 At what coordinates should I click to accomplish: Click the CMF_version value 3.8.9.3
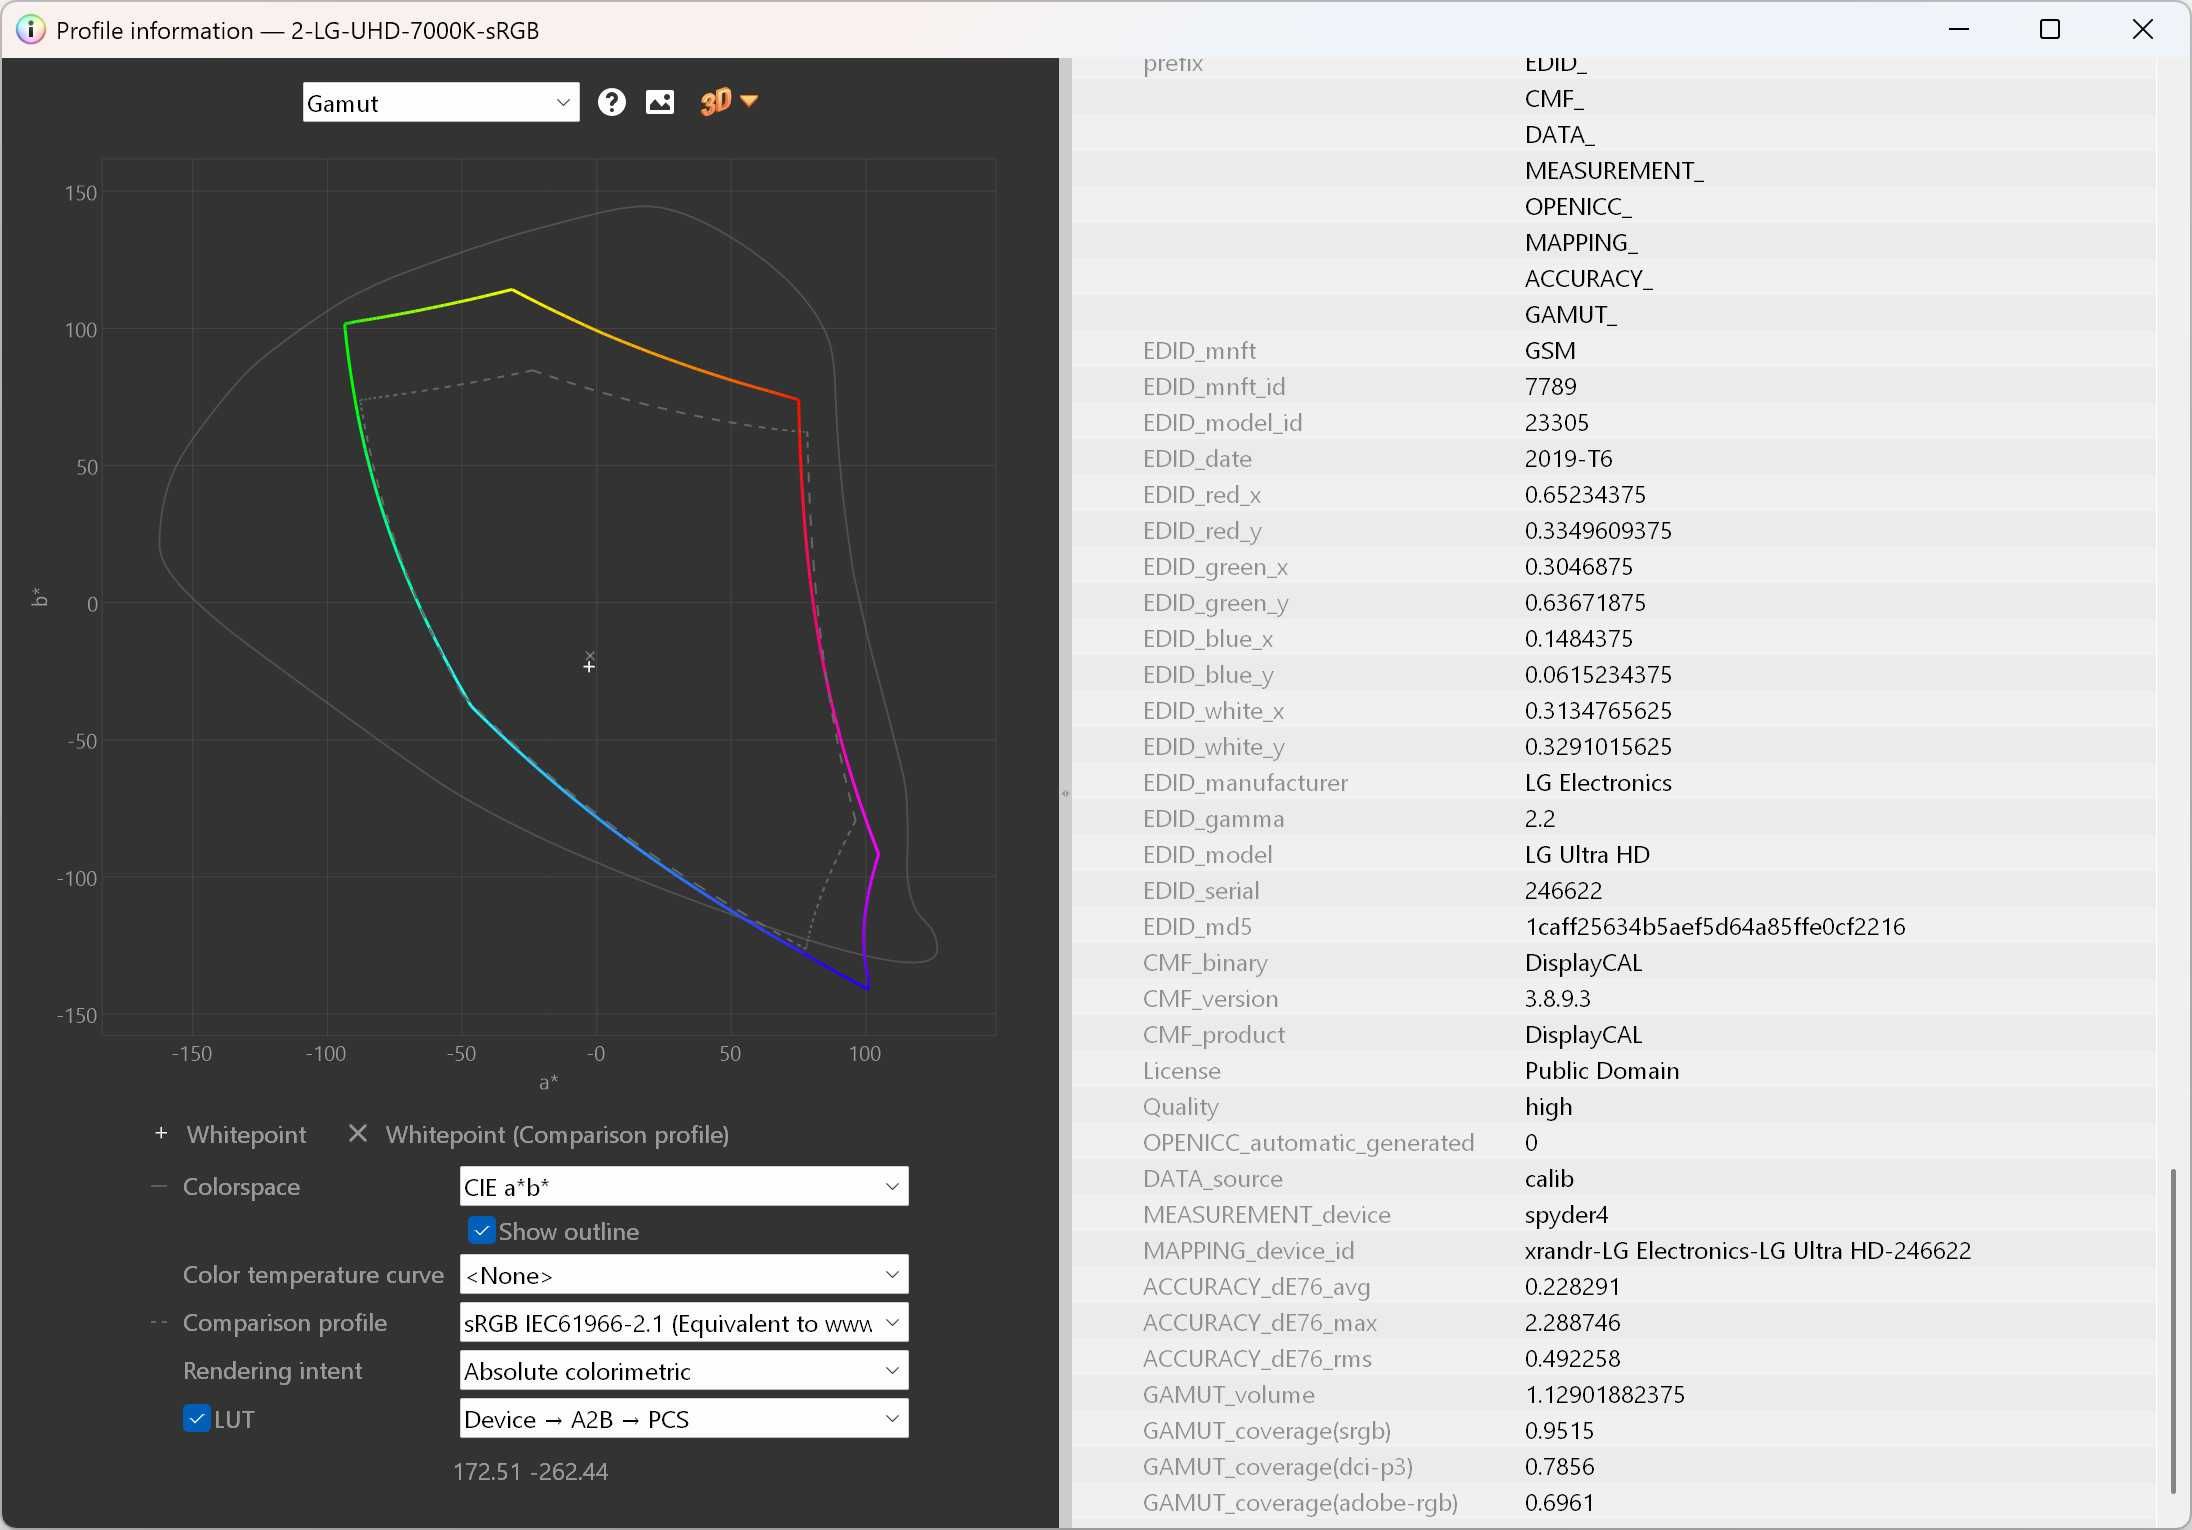point(1557,998)
